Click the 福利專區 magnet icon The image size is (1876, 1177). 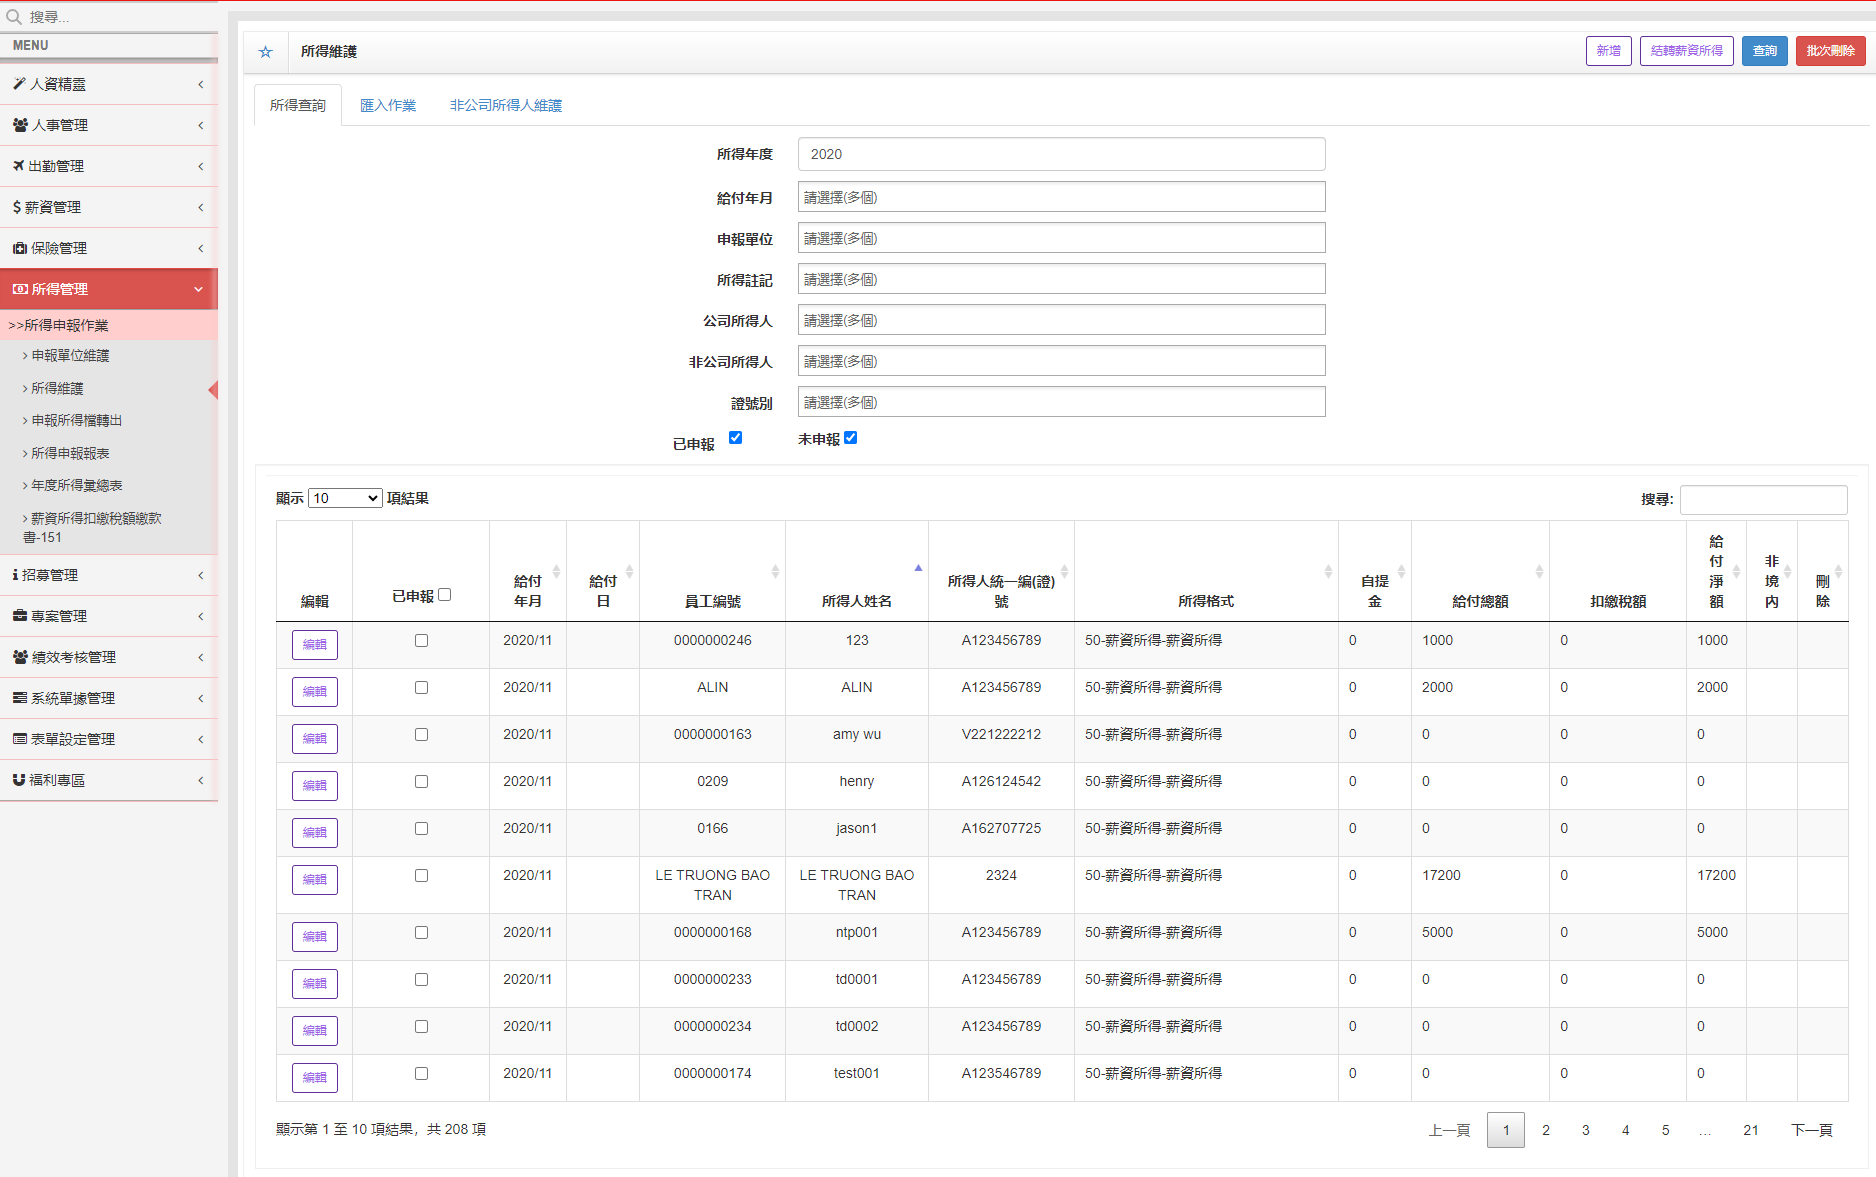tap(19, 780)
